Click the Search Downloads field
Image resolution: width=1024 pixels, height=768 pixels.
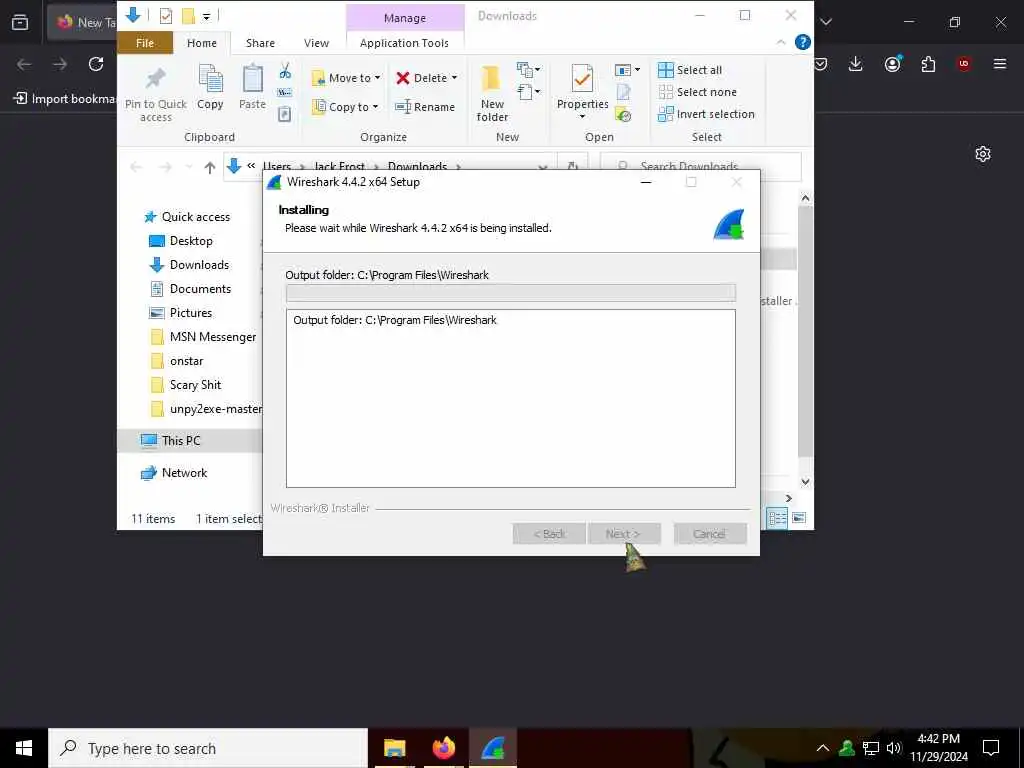click(x=701, y=167)
